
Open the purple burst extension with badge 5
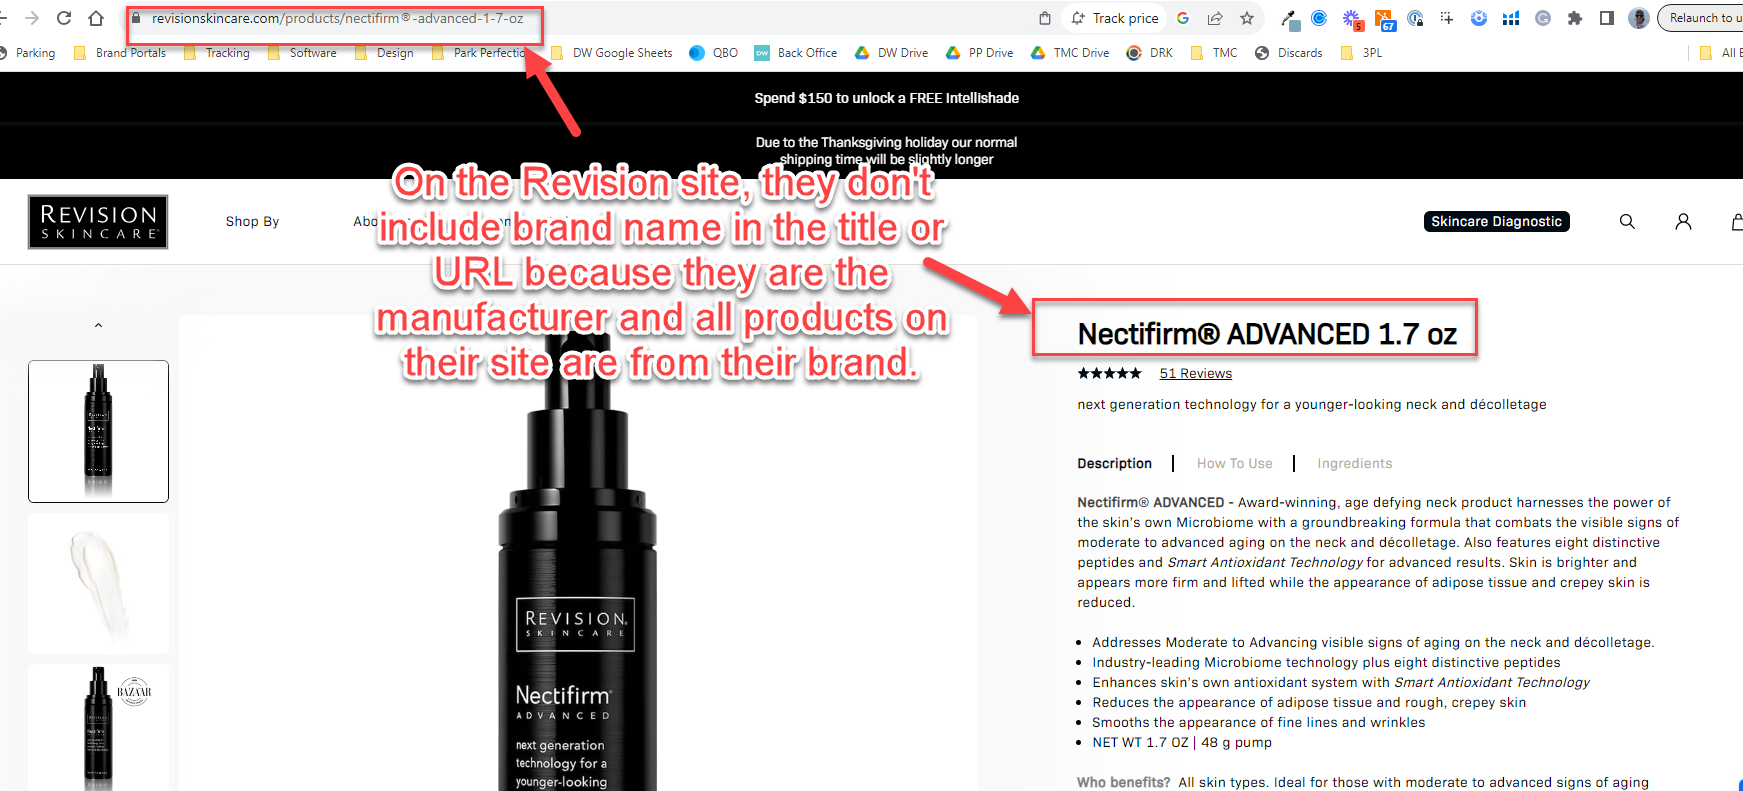pyautogui.click(x=1352, y=18)
